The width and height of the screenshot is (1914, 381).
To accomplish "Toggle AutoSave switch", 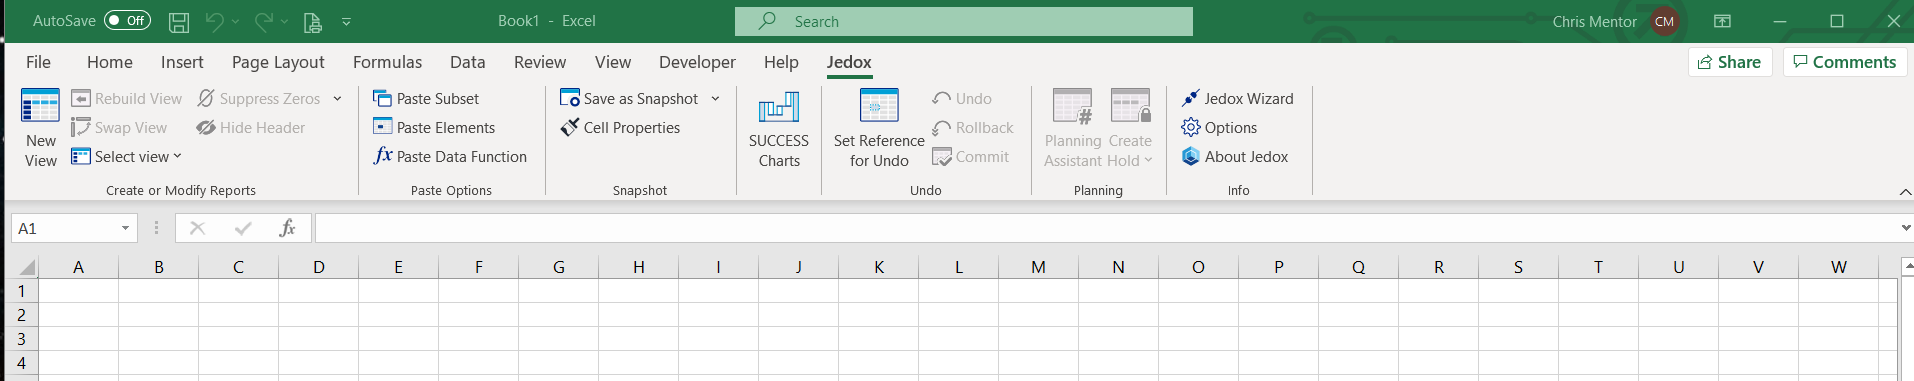I will click(x=127, y=20).
